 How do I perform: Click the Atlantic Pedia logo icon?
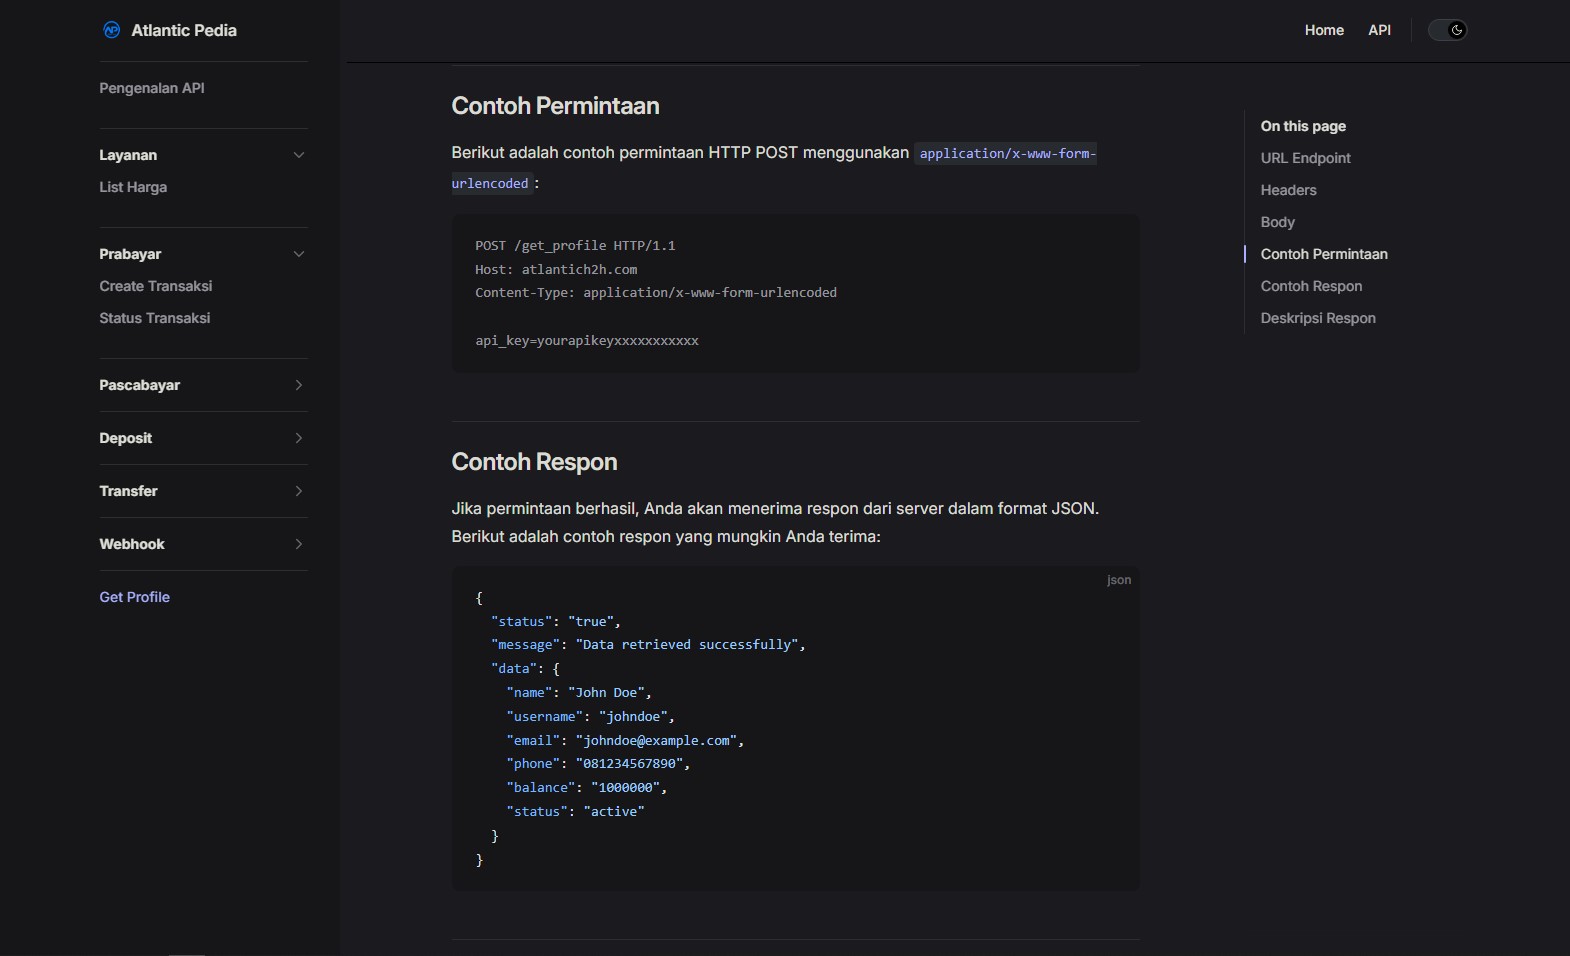pyautogui.click(x=112, y=30)
